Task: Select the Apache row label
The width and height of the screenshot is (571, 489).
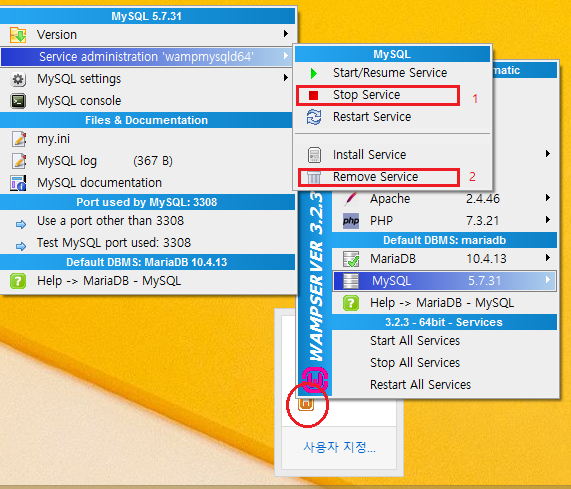Action: pyautogui.click(x=390, y=199)
